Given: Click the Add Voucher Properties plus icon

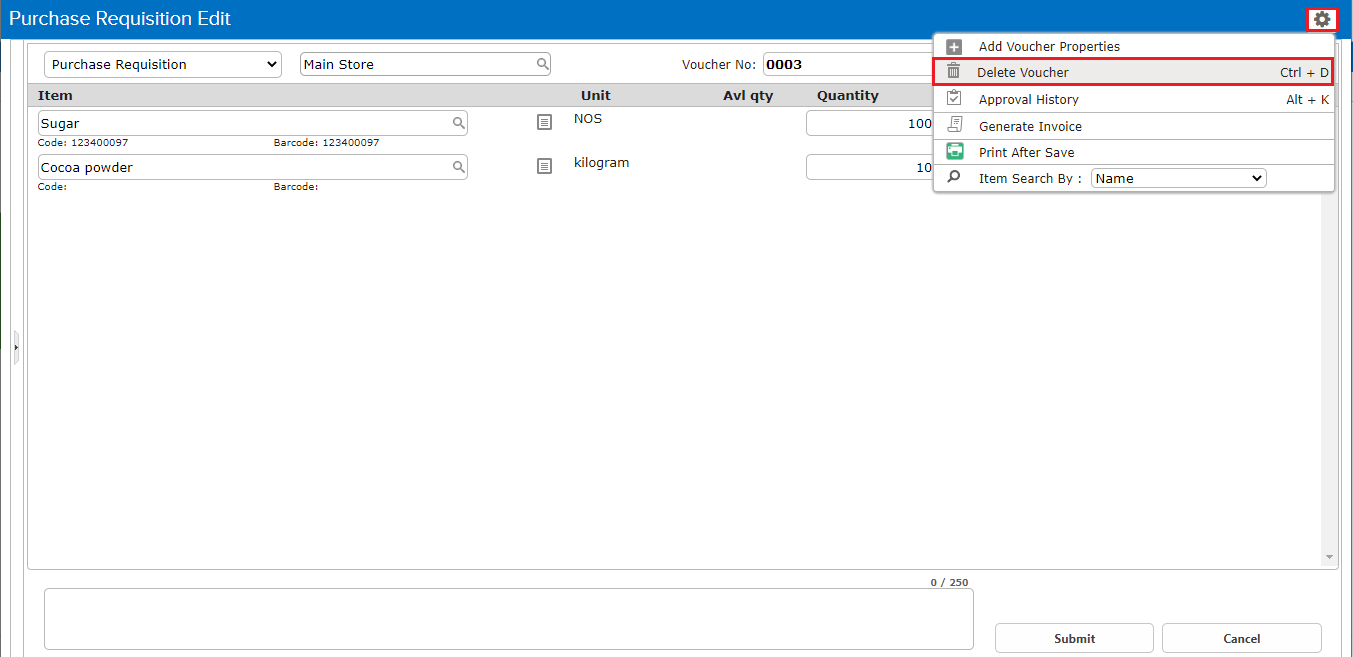Looking at the screenshot, I should 954,47.
